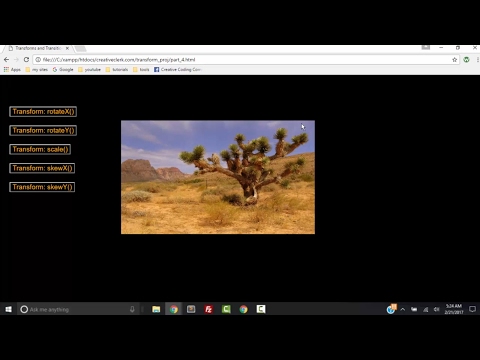This screenshot has width=480, height=360.
Task: Open File Explorer from the taskbar
Action: [156, 309]
